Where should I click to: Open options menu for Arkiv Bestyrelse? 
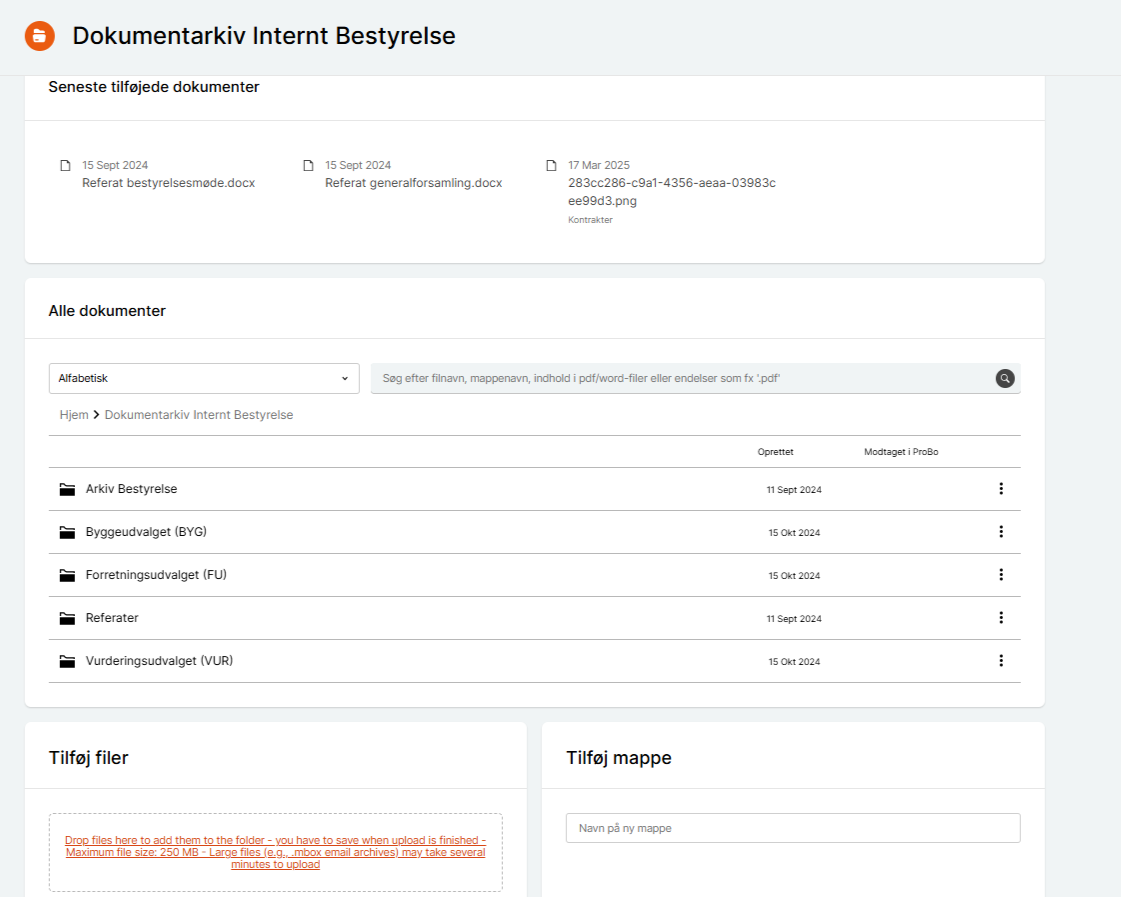point(1000,489)
